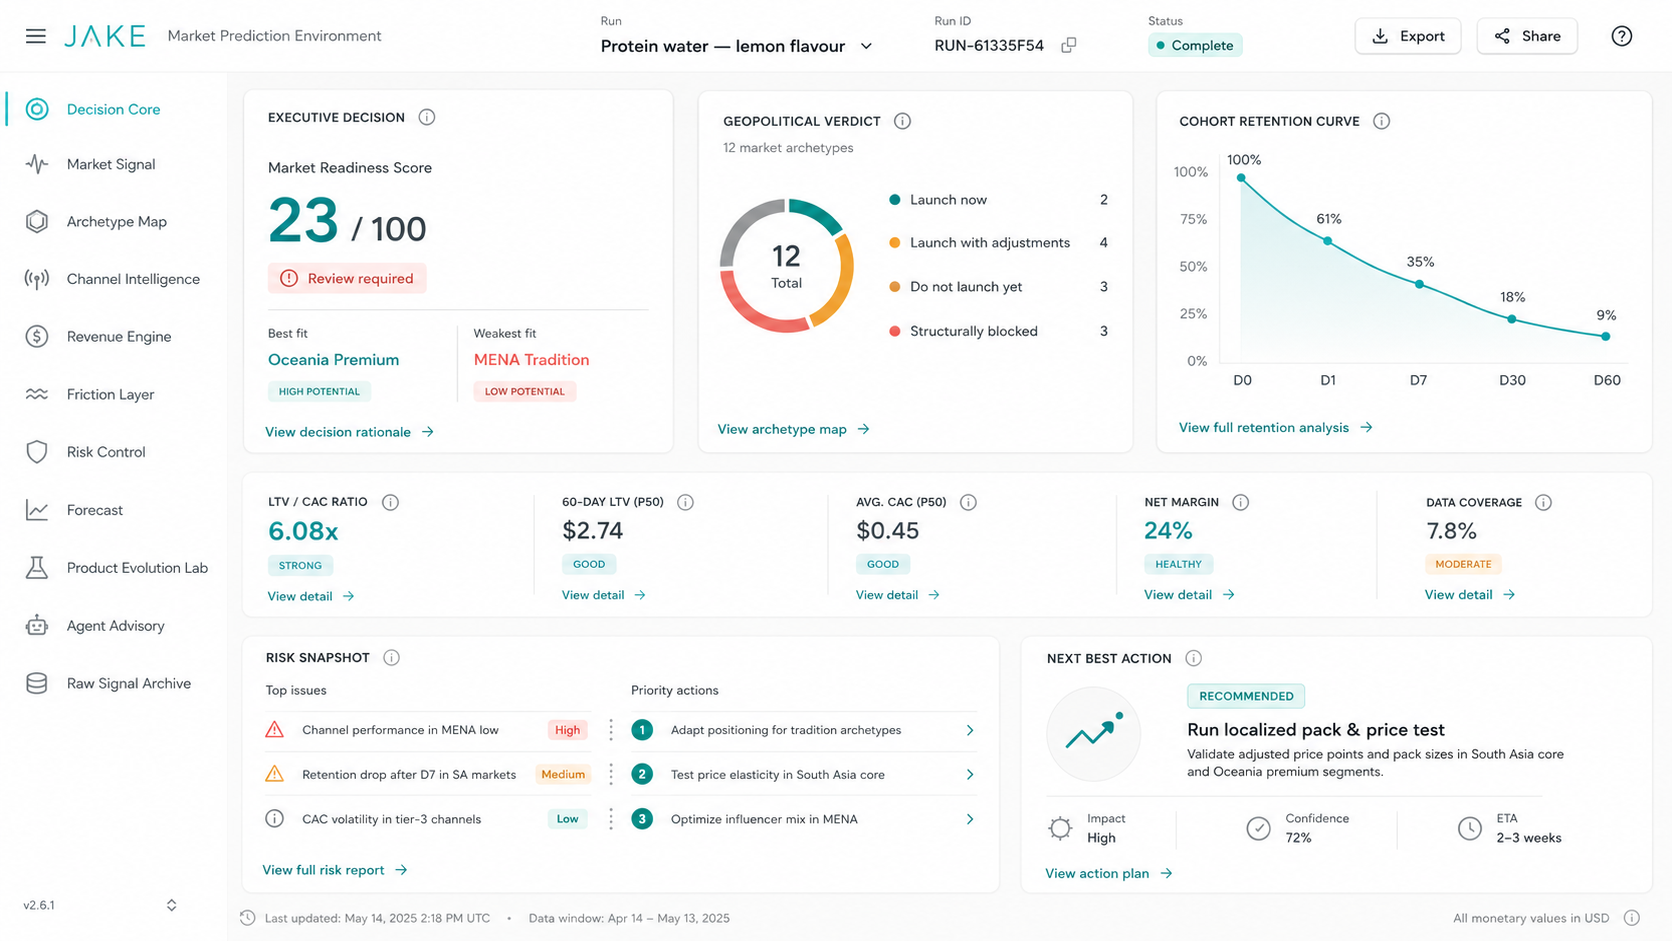Click the donut chart showing 12 Total
Viewport: 1672px width, 941px height.
point(787,266)
